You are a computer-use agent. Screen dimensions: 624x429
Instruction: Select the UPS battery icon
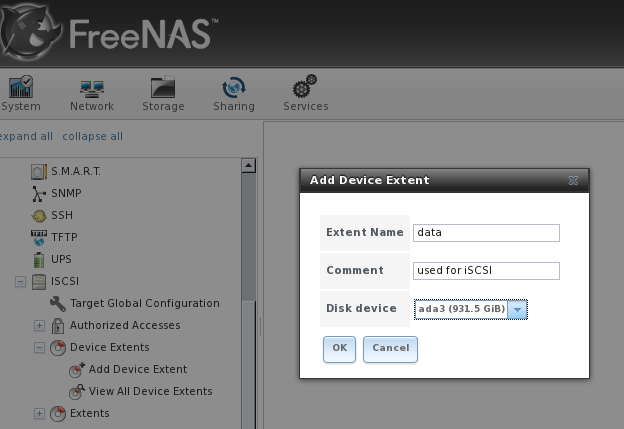coord(39,259)
